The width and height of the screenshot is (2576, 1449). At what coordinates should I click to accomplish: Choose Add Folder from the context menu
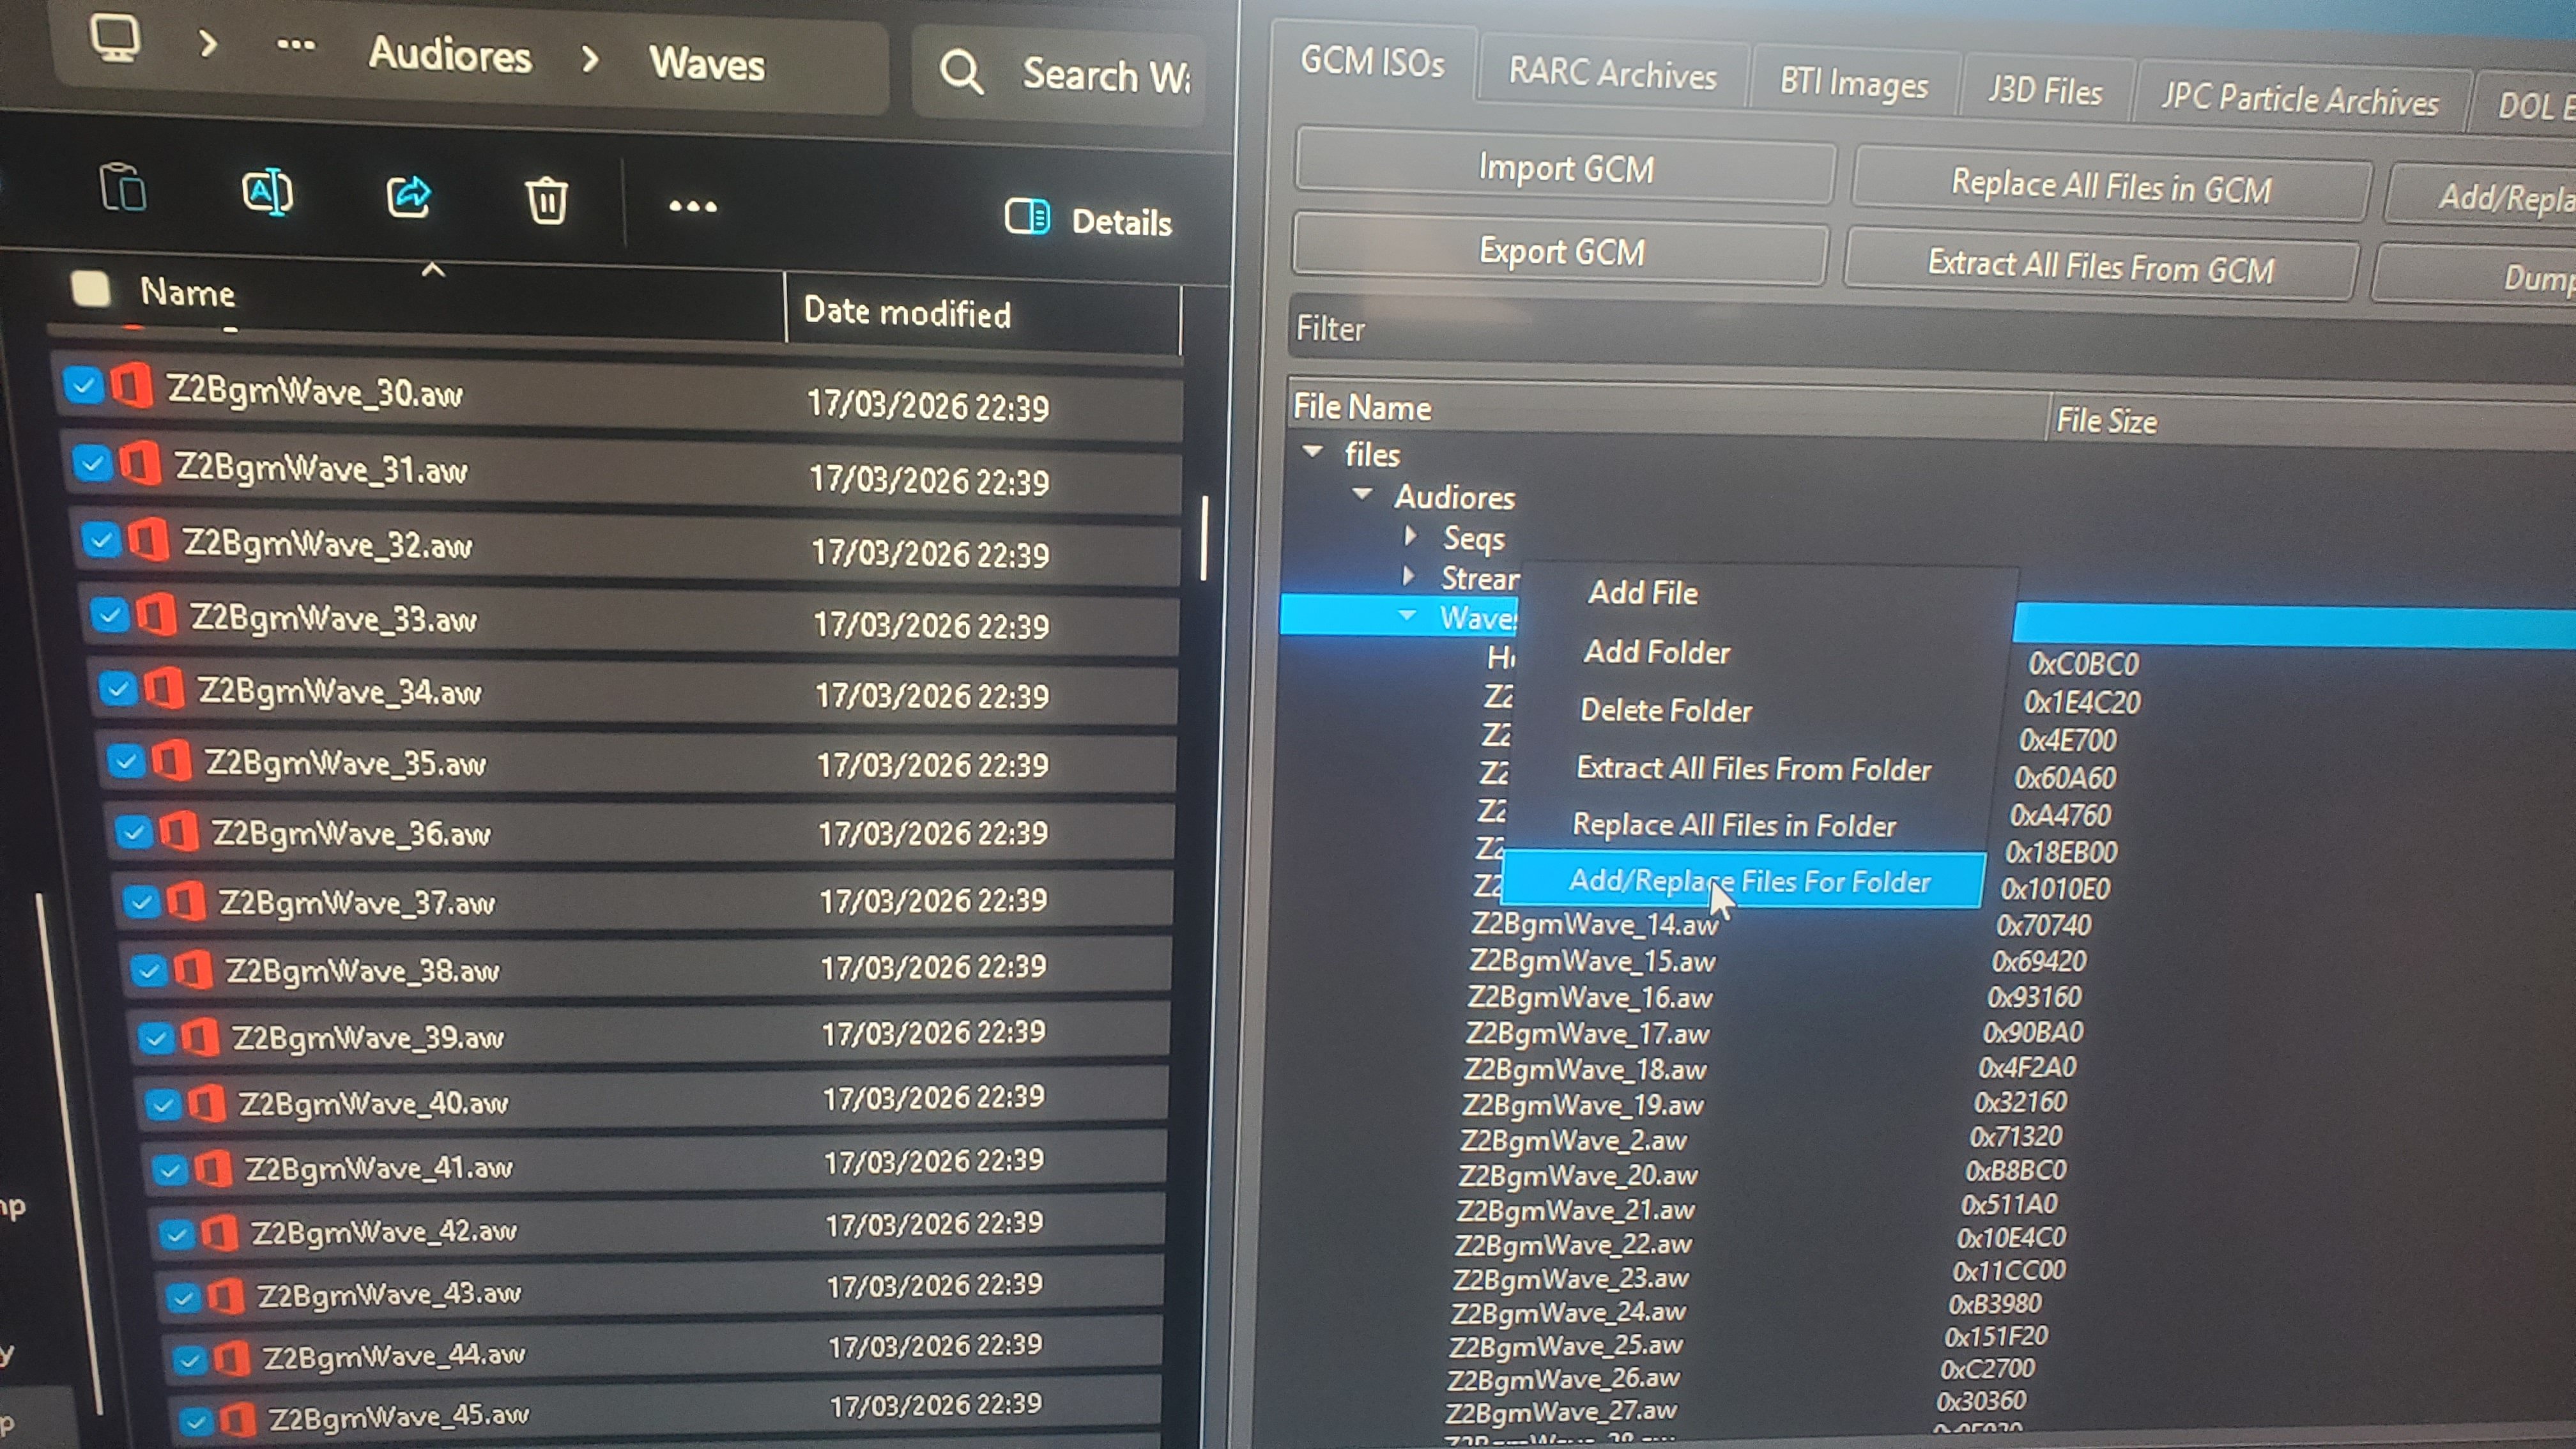pyautogui.click(x=1657, y=652)
